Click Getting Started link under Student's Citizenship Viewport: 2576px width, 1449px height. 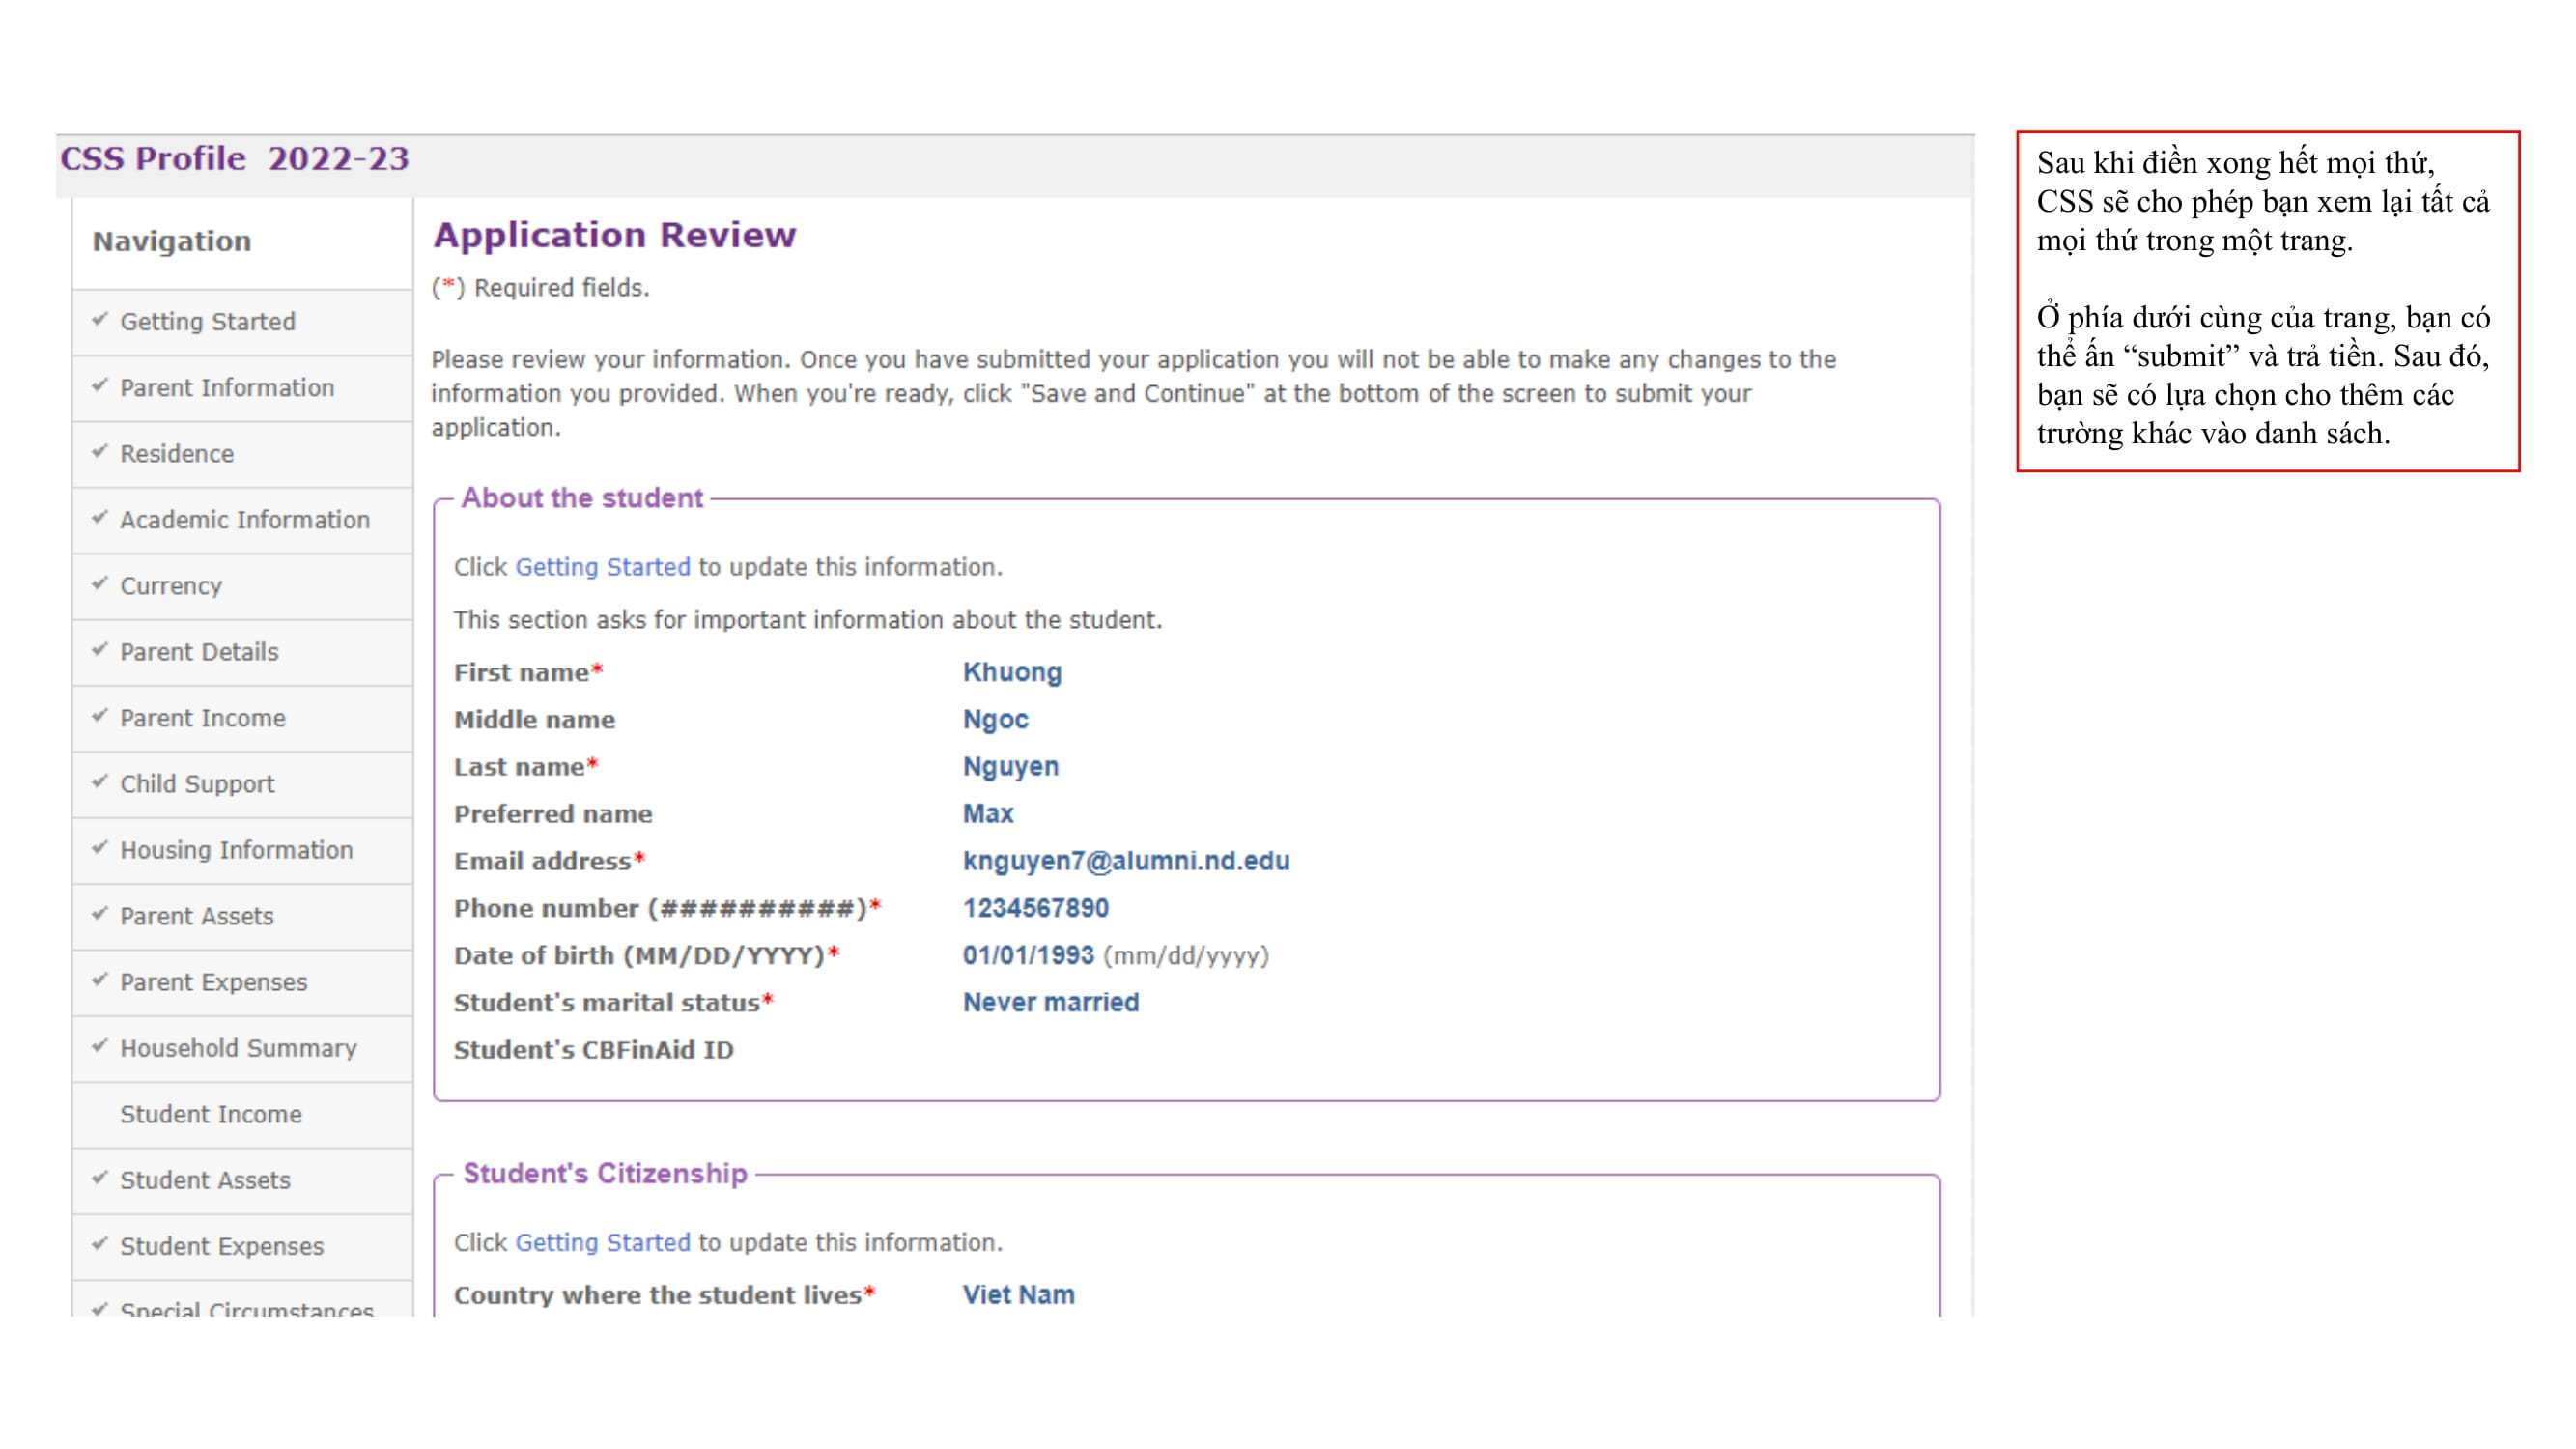[x=600, y=1242]
